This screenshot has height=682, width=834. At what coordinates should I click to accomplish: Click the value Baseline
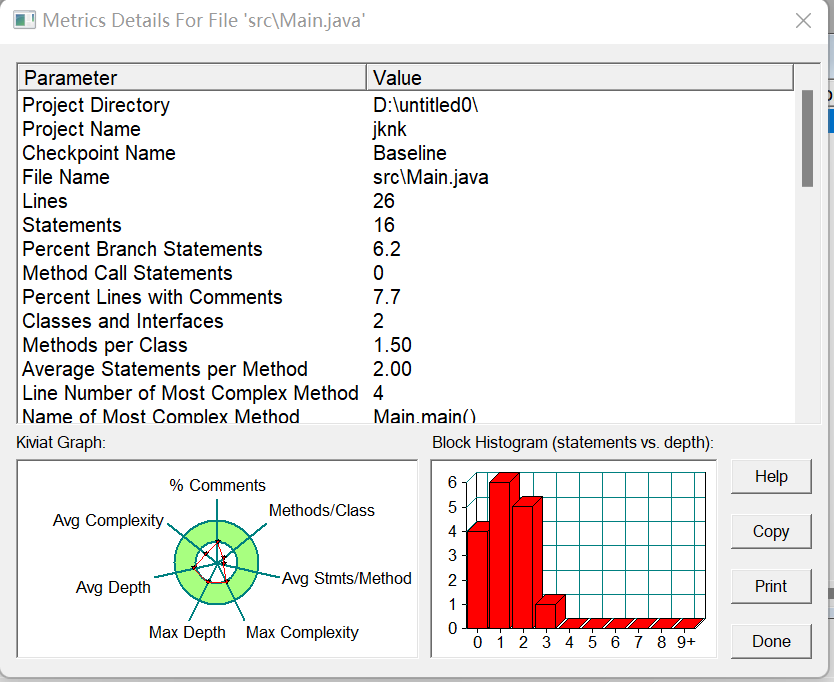click(410, 153)
